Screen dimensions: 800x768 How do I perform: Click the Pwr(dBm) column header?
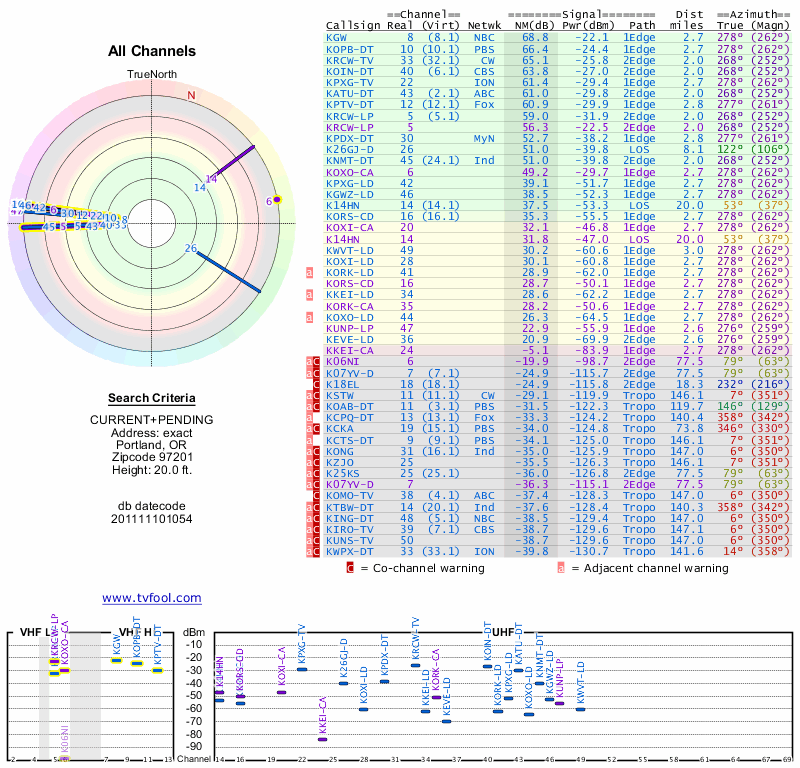[588, 26]
